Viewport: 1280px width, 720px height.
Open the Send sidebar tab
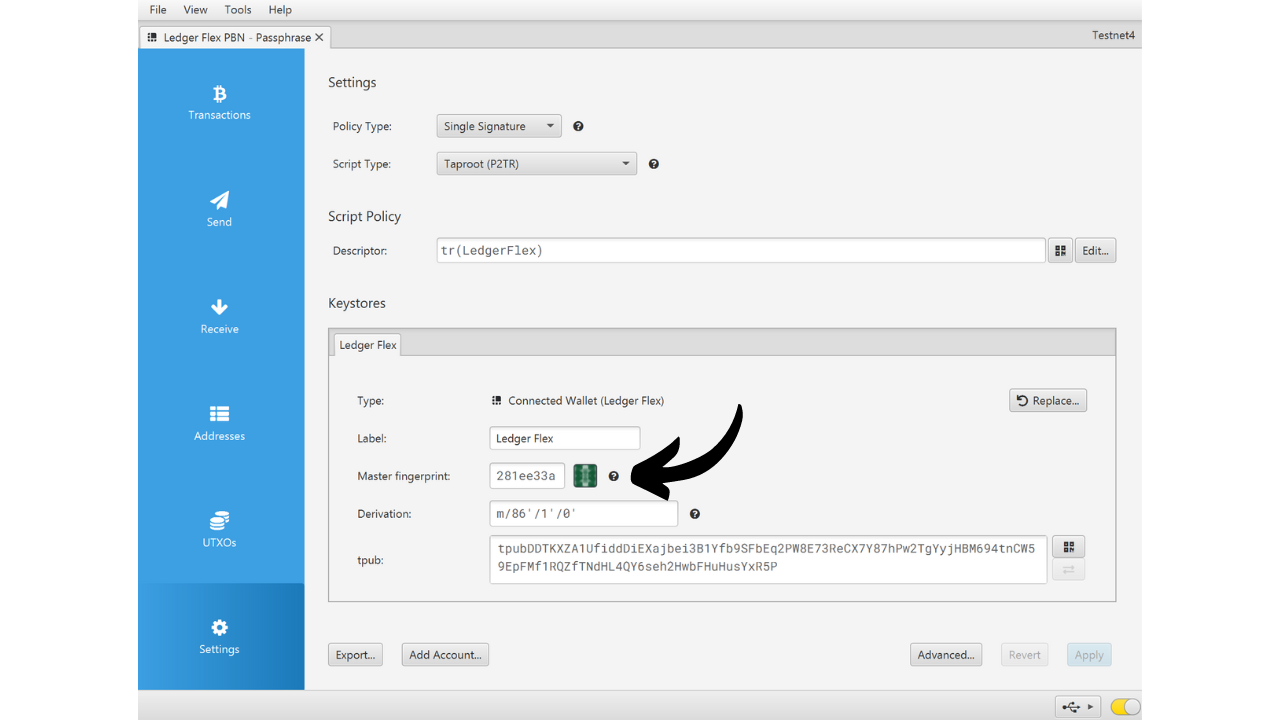tap(220, 210)
